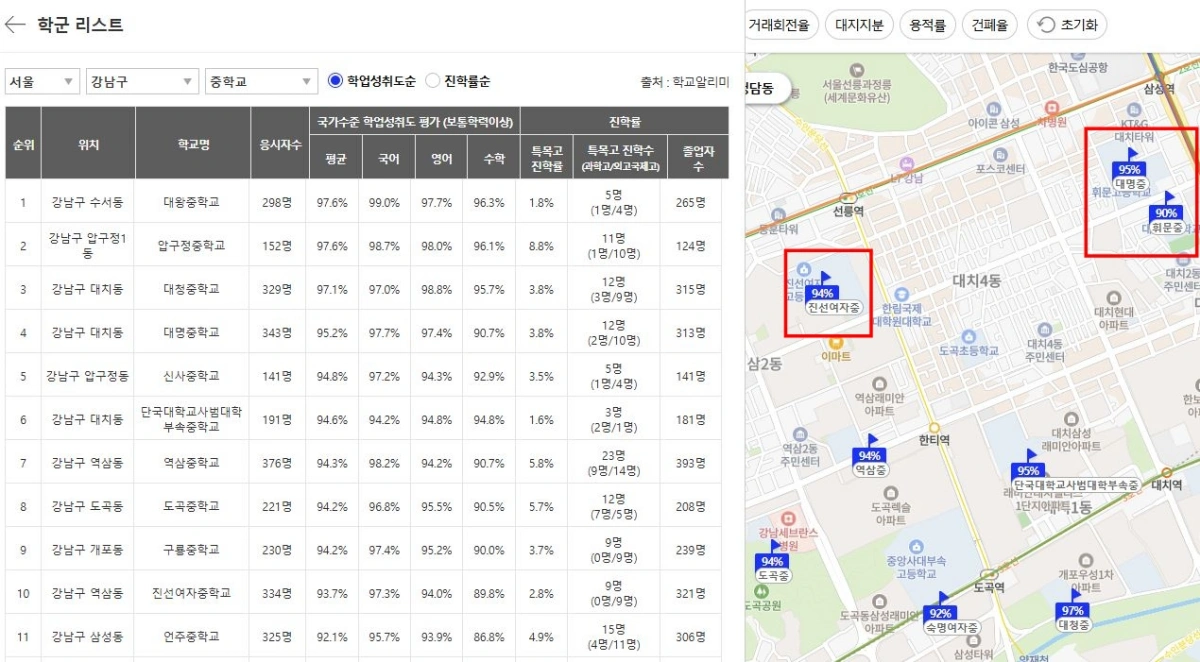Open the 중학교 school type dropdown
1200x662 pixels.
tap(261, 82)
